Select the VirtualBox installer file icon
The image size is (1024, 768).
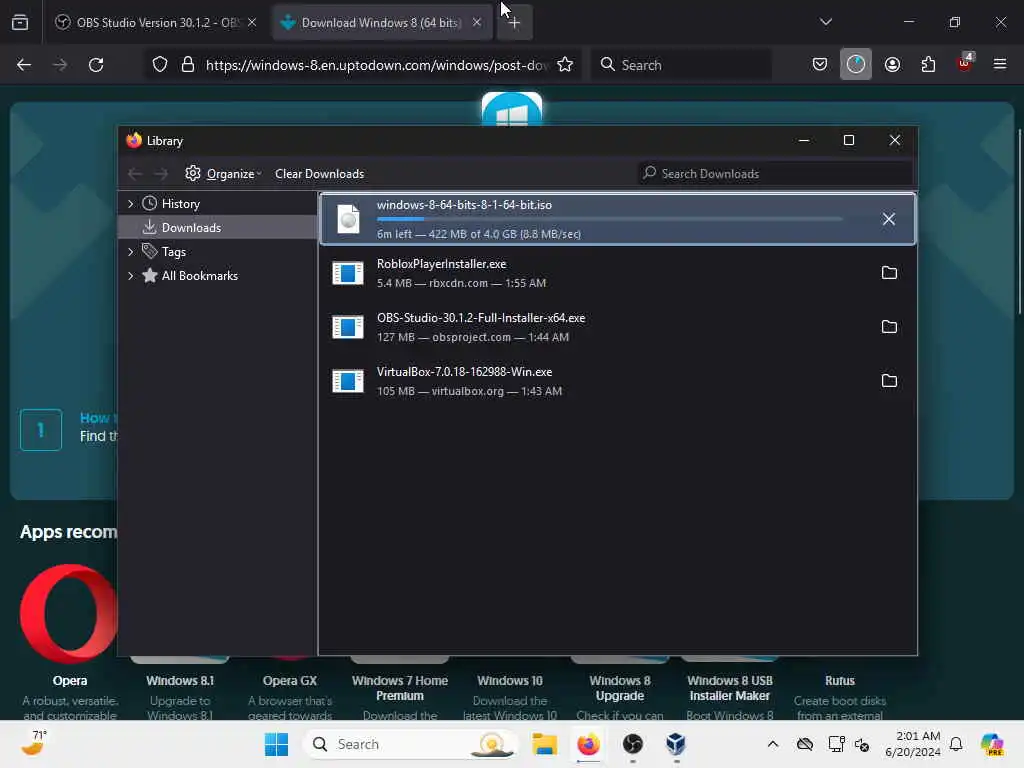click(347, 381)
